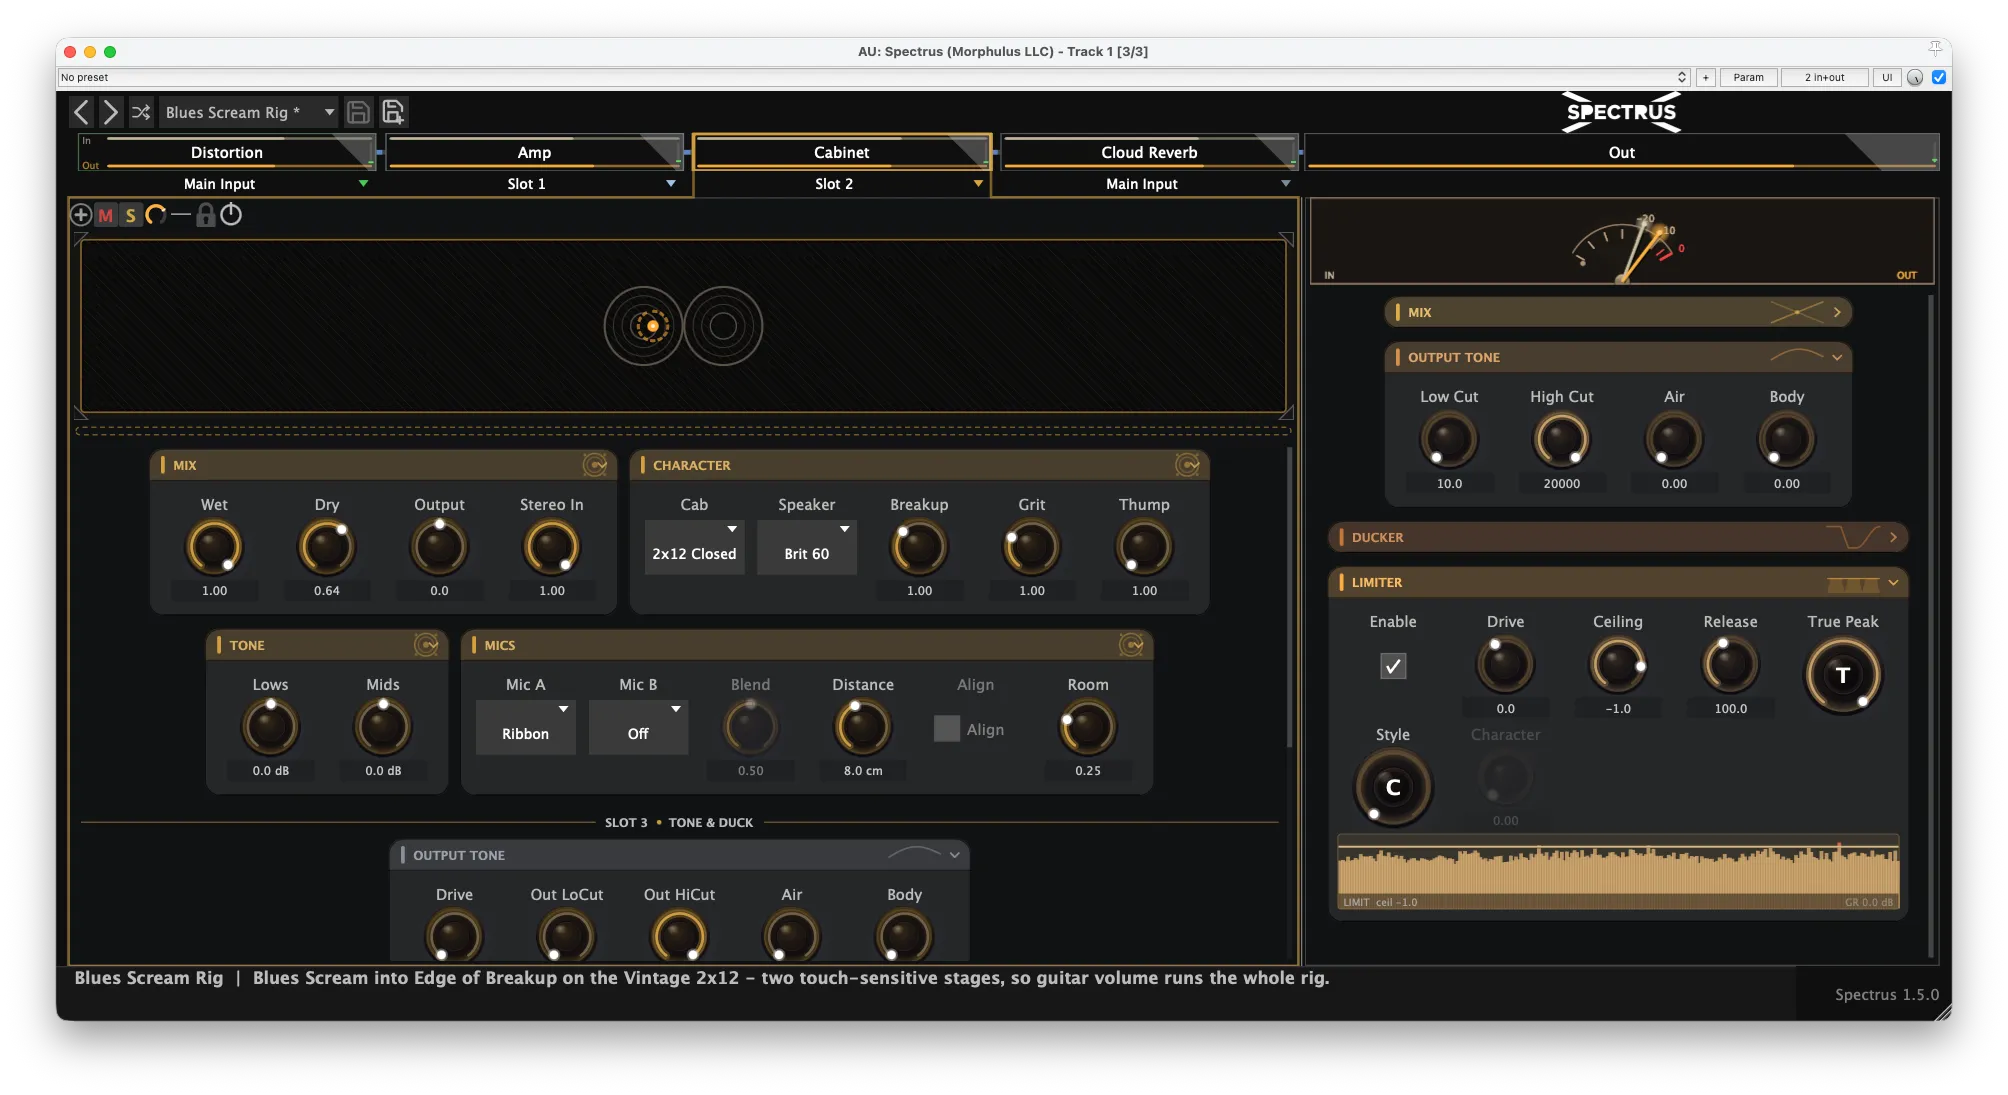Click the right speaker cone graphic
This screenshot has height=1095, width=2008.
point(723,326)
